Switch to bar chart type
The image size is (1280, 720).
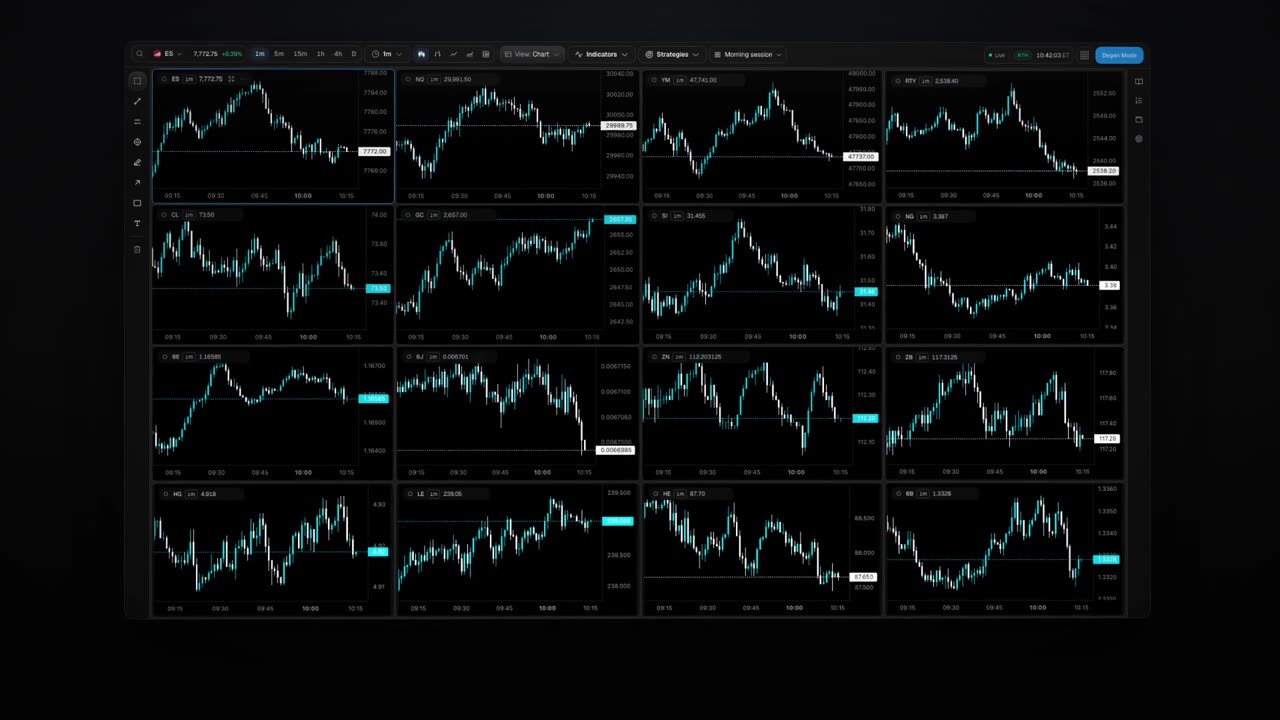click(x=437, y=54)
